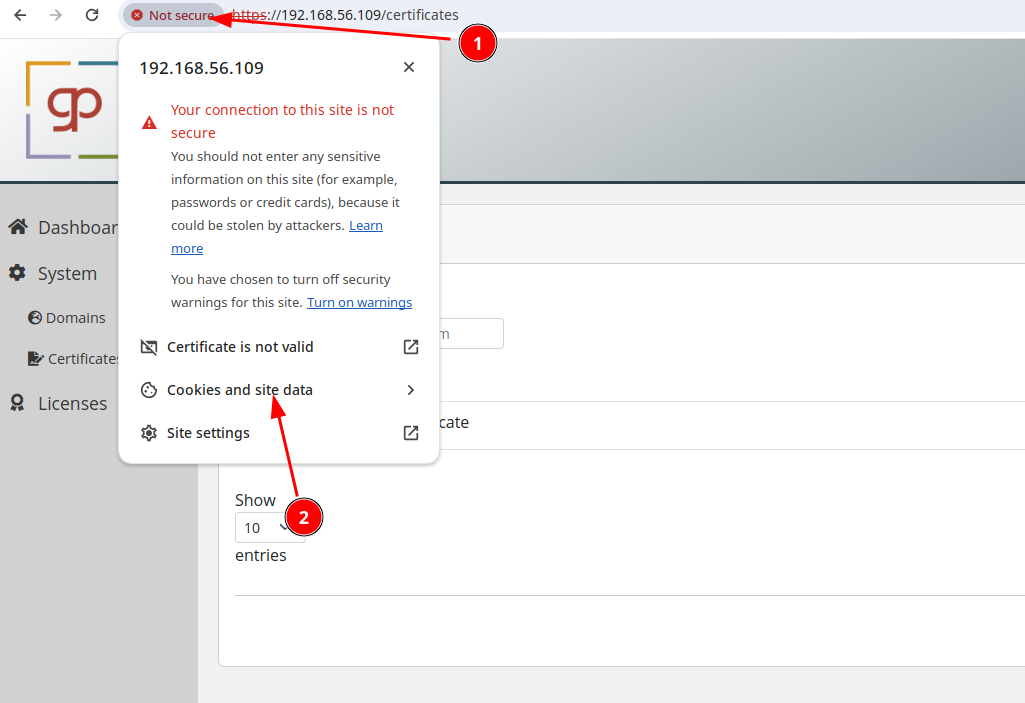Collapse the site information popup with its X
The image size is (1025, 703).
[x=409, y=67]
